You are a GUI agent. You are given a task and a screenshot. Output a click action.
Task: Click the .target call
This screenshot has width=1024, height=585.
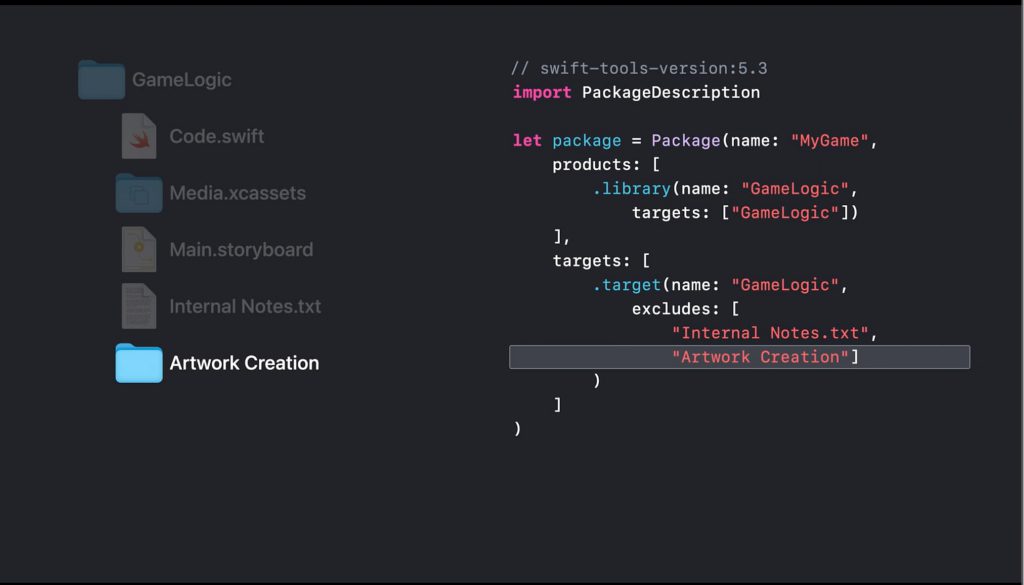click(x=627, y=285)
